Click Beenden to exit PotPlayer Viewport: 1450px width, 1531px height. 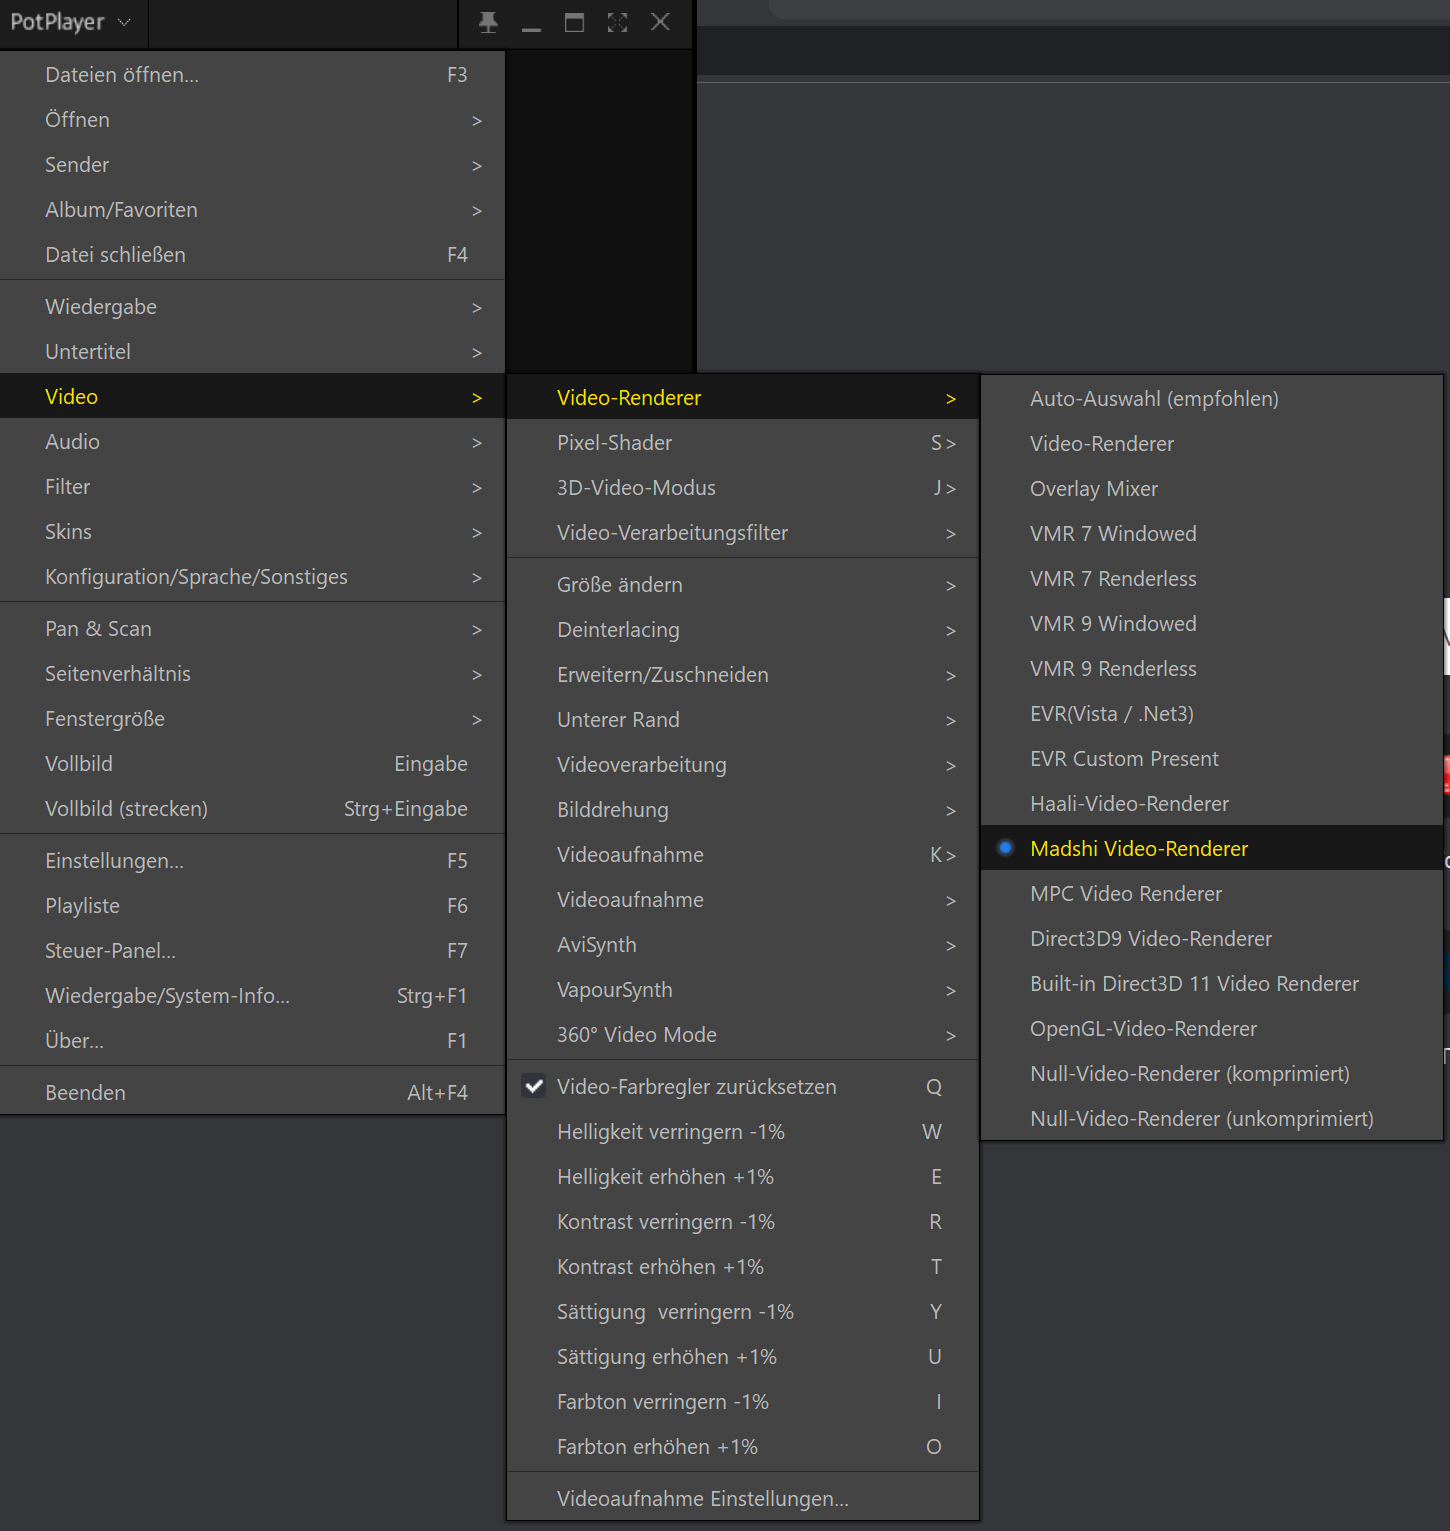pos(252,1092)
